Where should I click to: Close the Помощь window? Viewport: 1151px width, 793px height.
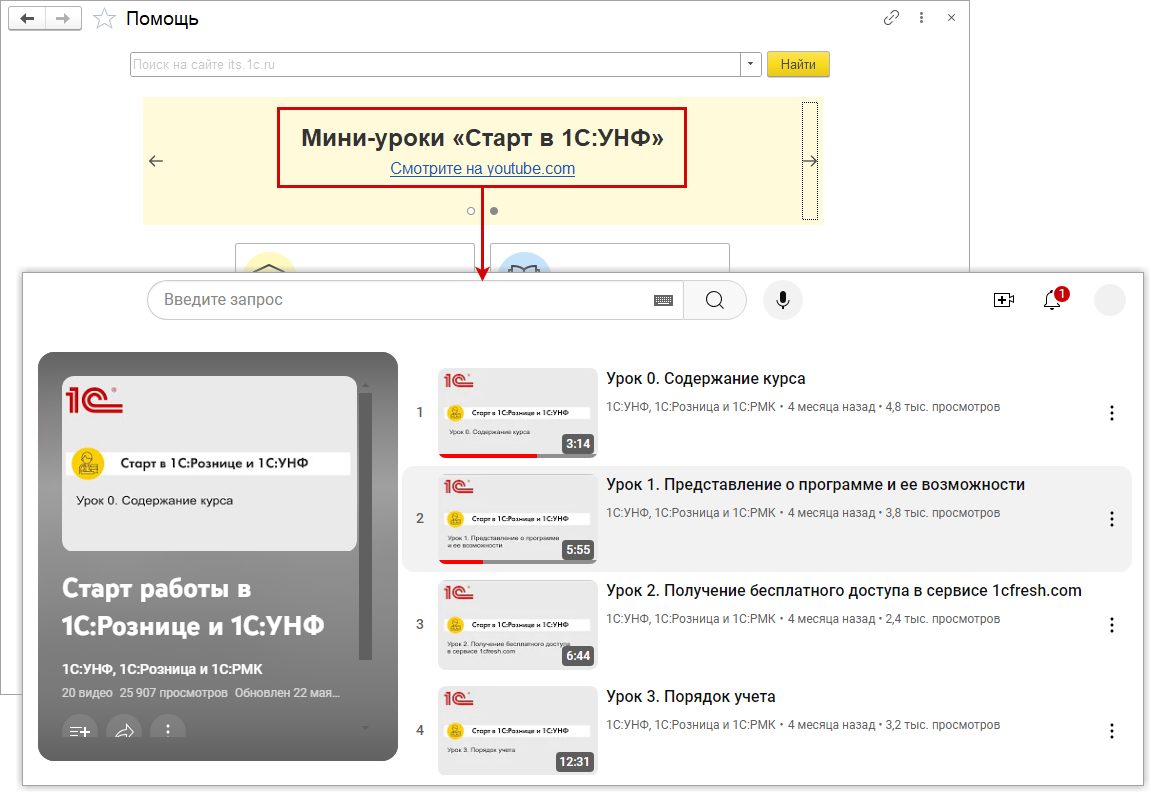pyautogui.click(x=951, y=18)
